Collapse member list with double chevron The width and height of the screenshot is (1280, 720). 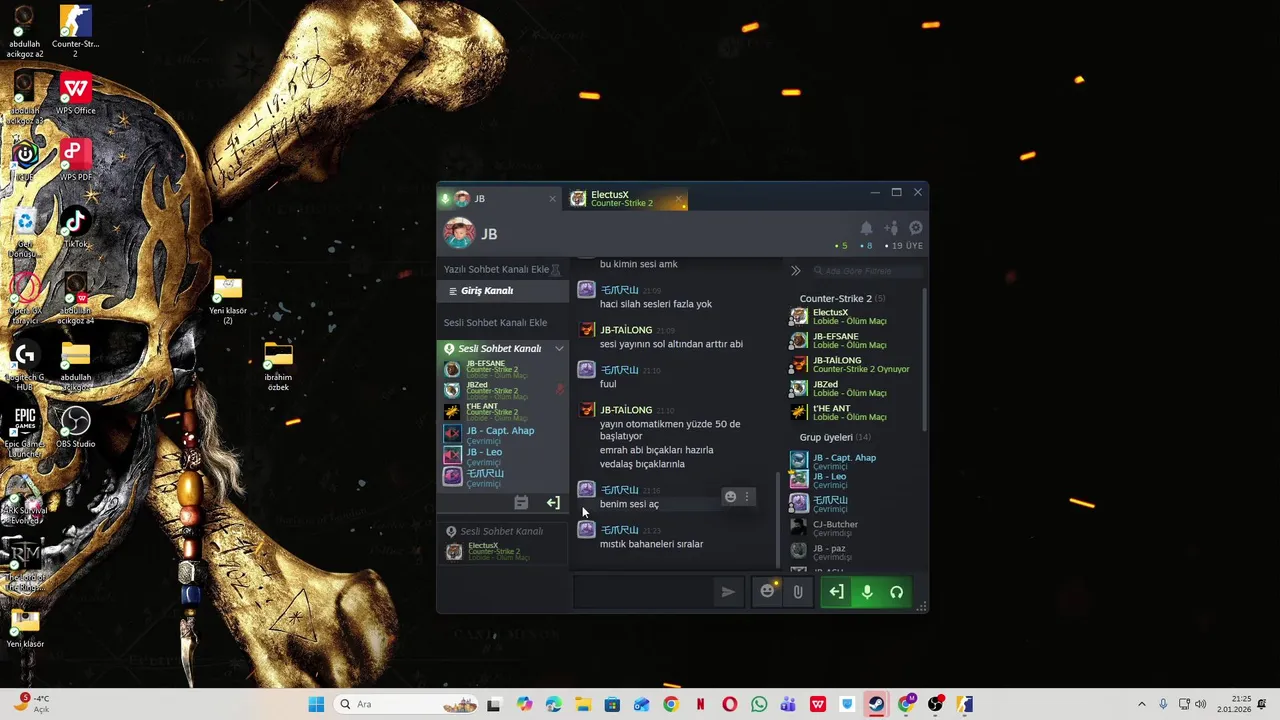[x=796, y=271]
